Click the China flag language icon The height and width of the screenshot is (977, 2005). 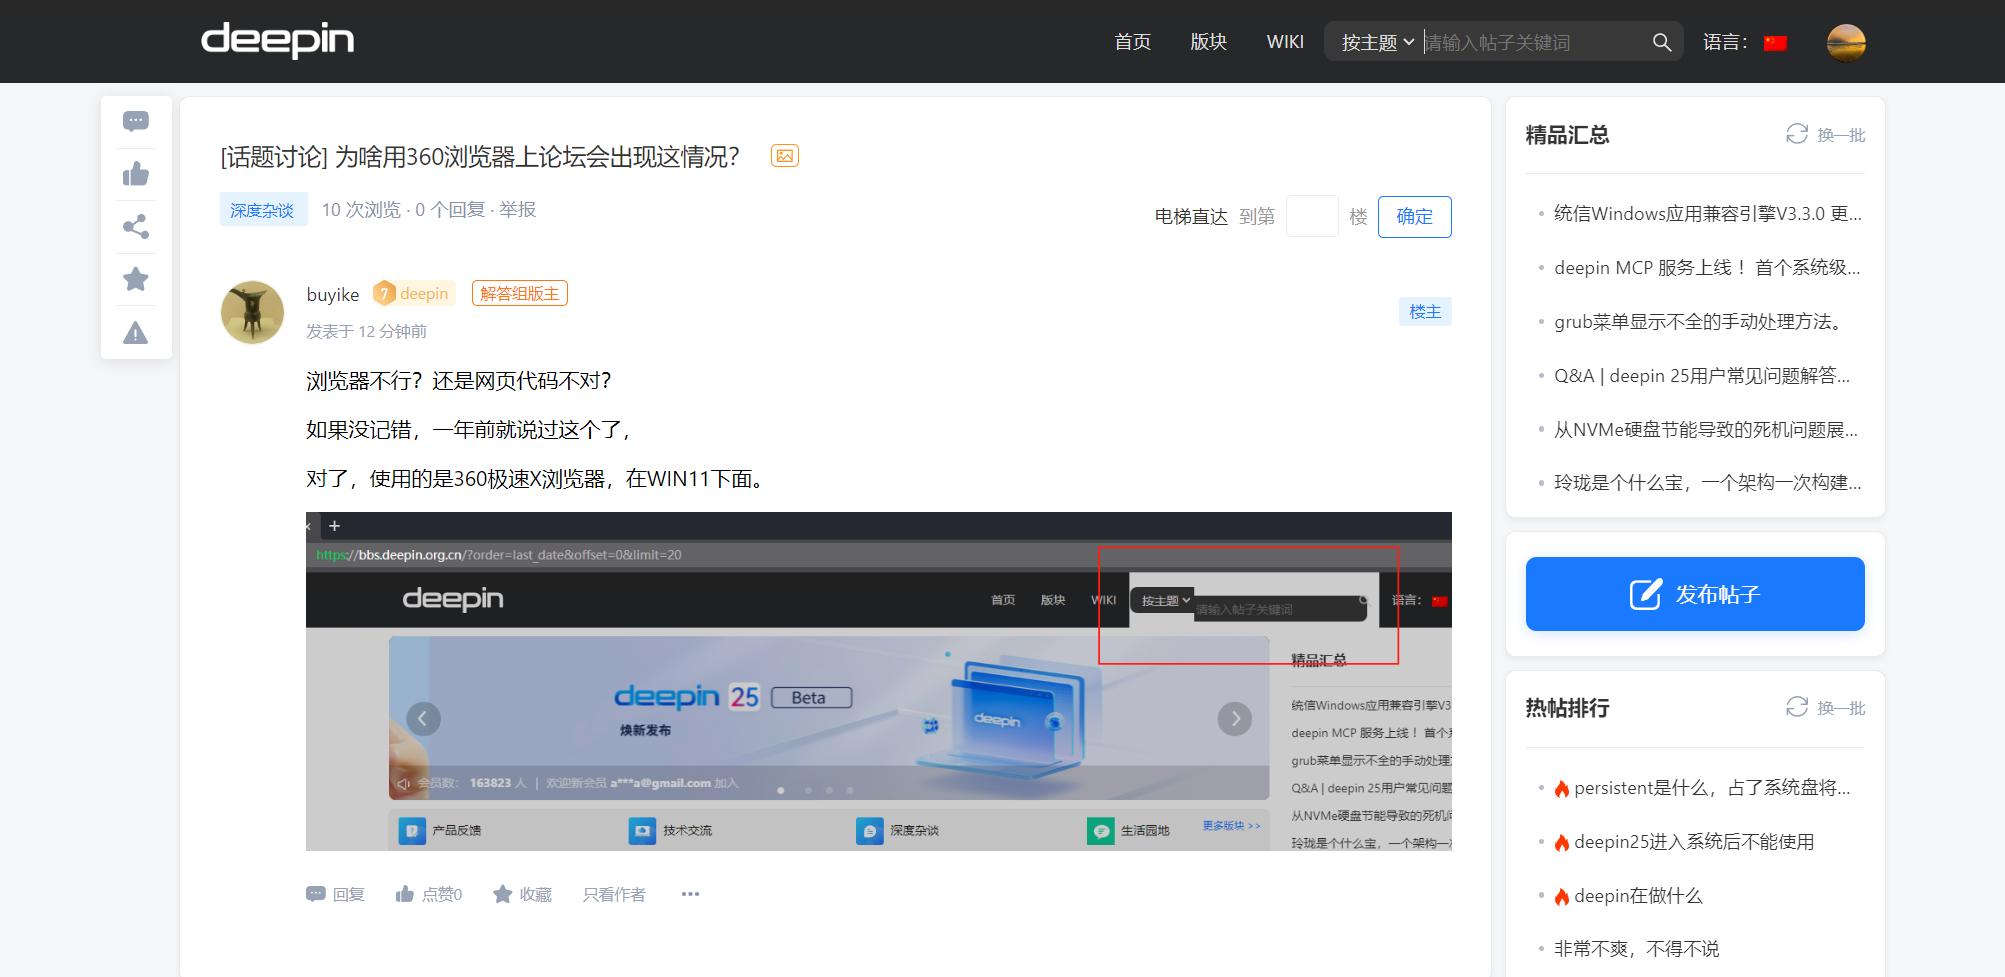[1775, 43]
